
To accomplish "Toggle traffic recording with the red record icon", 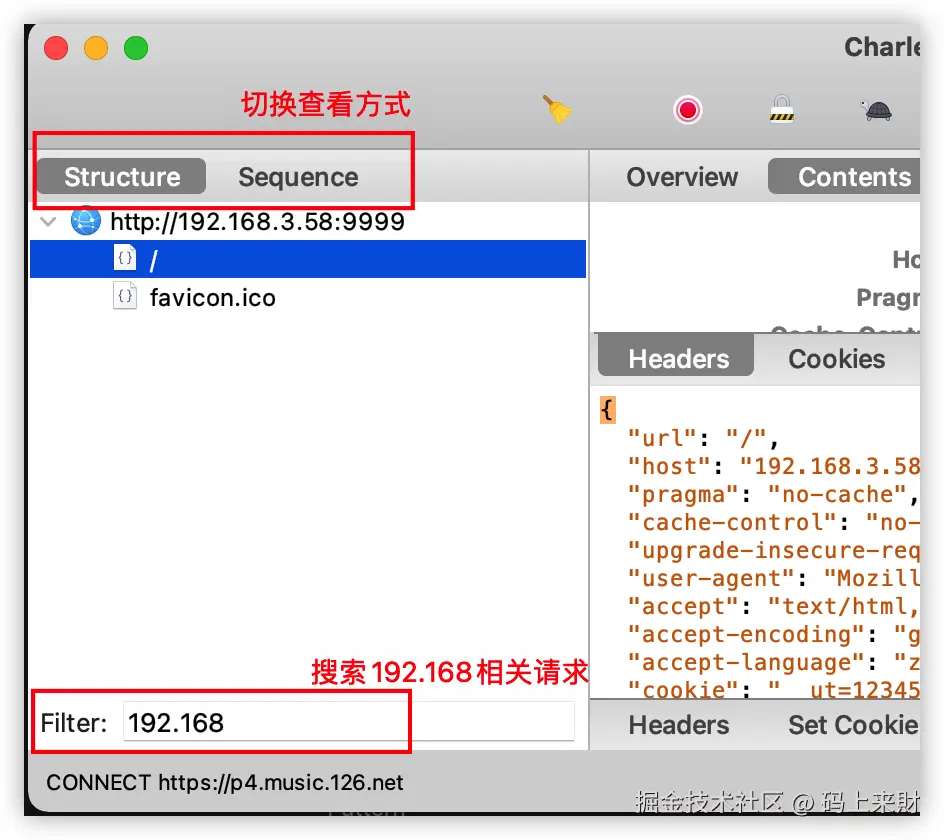I will (687, 110).
